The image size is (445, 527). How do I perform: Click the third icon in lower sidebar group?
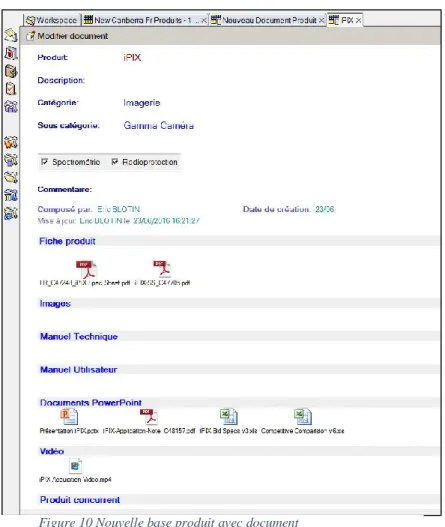pyautogui.click(x=10, y=177)
